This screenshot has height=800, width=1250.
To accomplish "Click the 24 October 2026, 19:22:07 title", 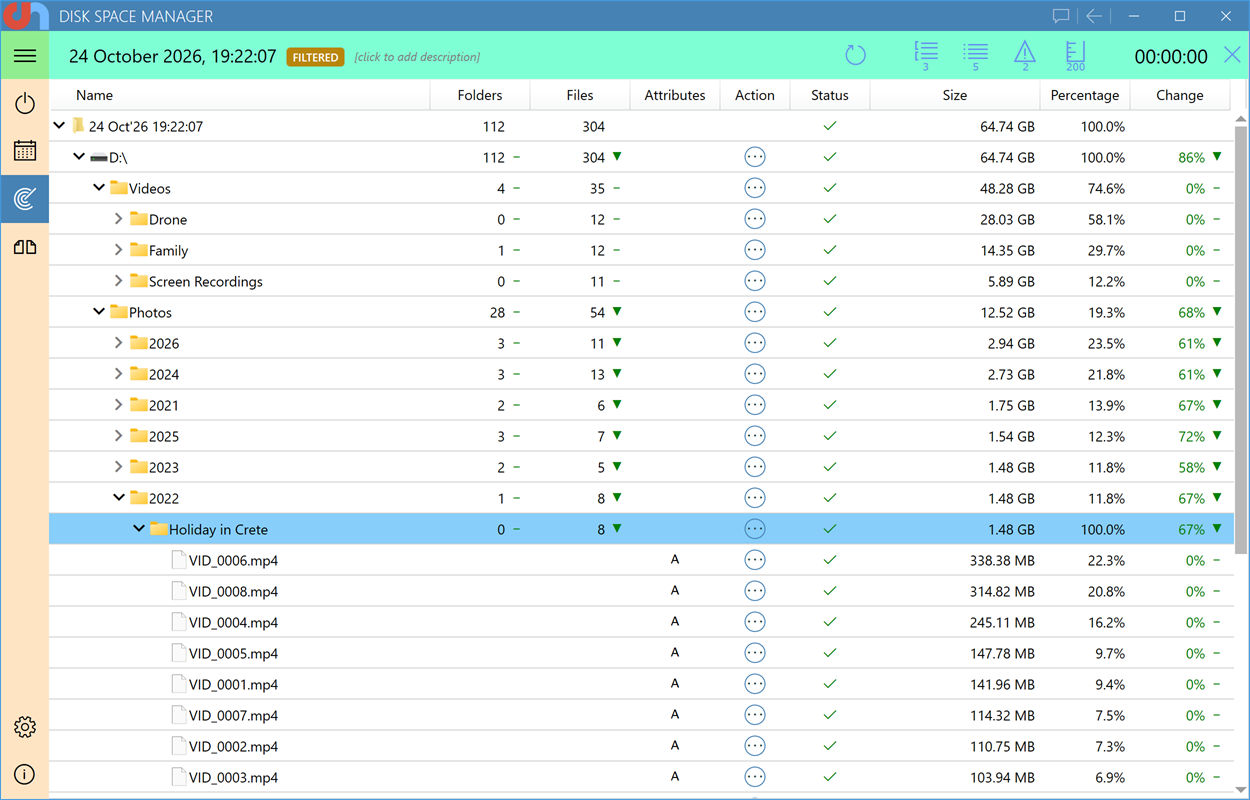I will (172, 57).
